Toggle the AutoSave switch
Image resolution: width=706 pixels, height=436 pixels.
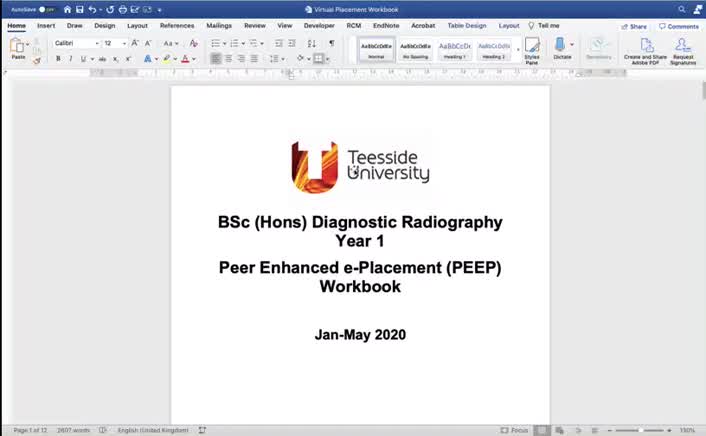[x=45, y=9]
